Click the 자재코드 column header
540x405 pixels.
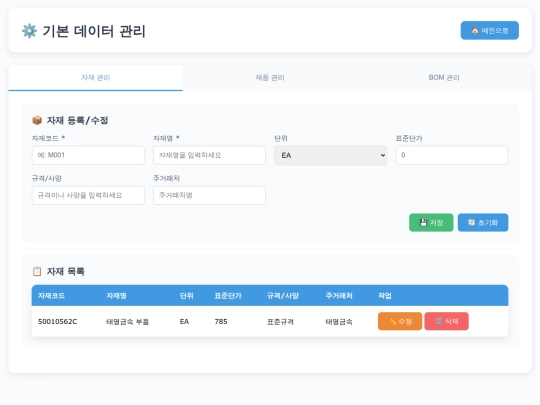(51, 296)
